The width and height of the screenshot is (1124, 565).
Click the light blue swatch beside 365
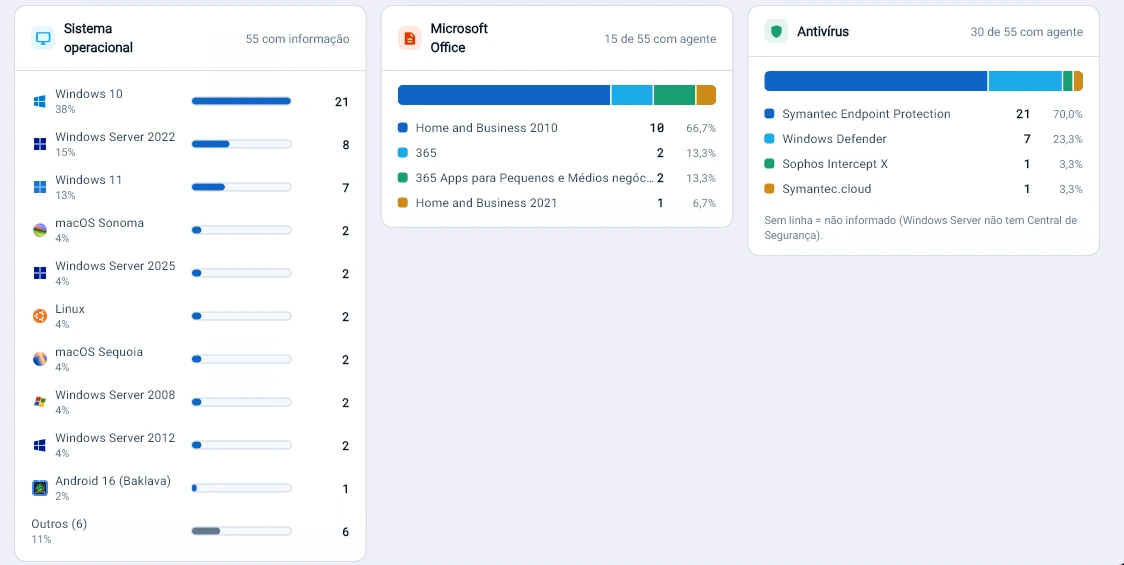pyautogui.click(x=403, y=153)
